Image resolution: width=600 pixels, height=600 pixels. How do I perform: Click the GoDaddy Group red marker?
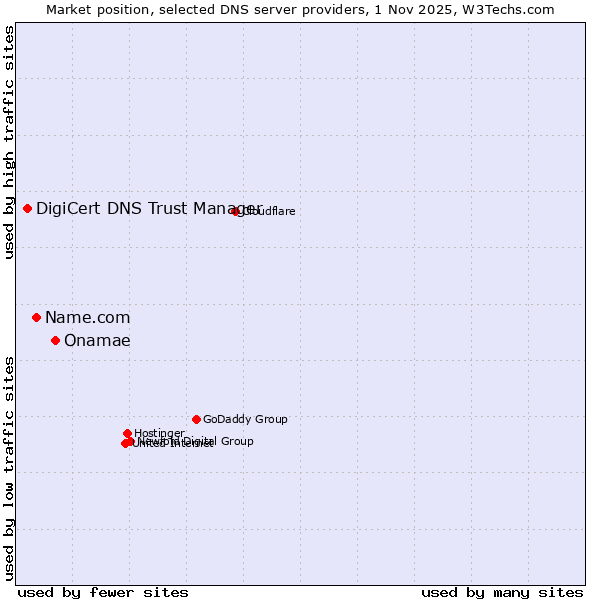coord(196,419)
